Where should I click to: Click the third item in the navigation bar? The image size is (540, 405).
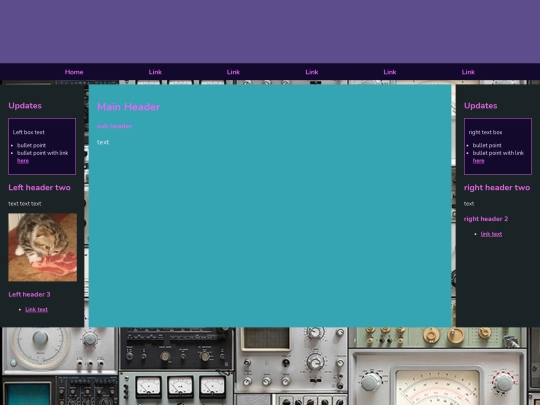[233, 72]
